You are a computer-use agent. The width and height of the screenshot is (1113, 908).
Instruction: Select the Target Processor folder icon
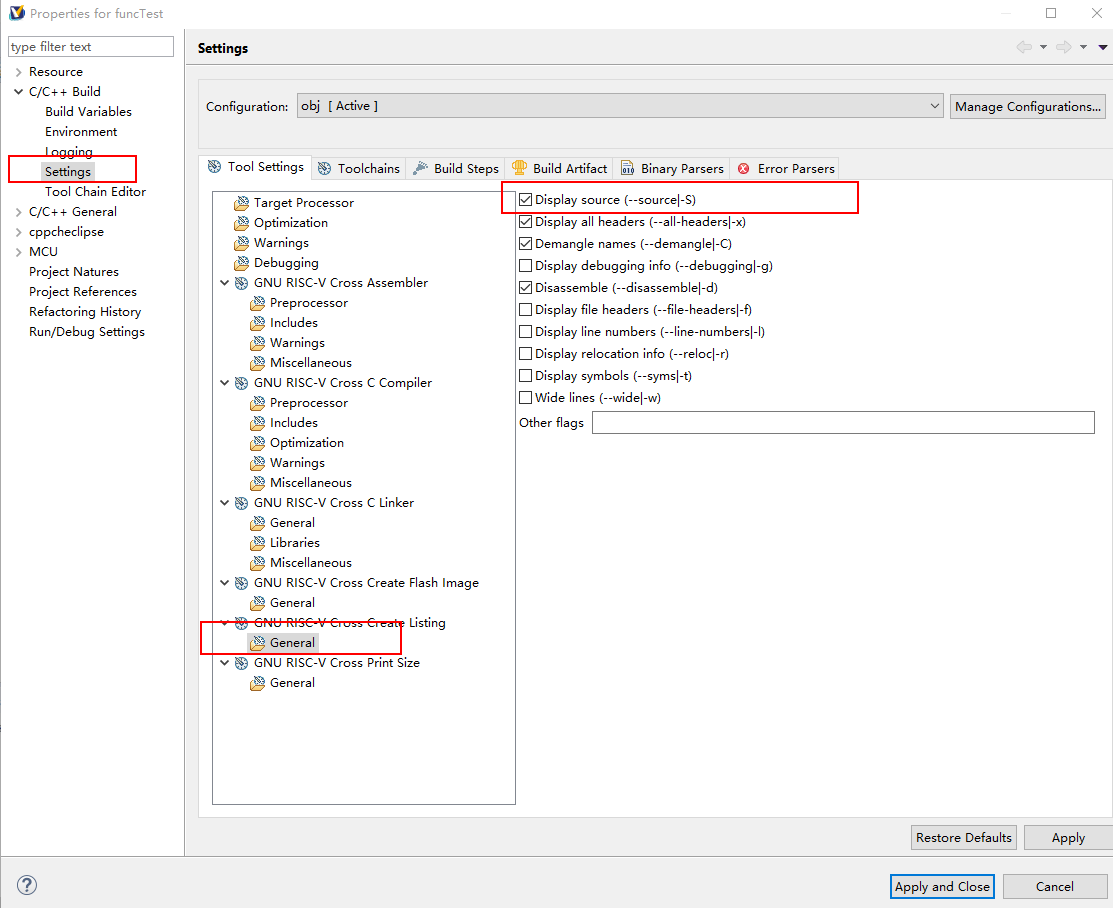coord(241,203)
